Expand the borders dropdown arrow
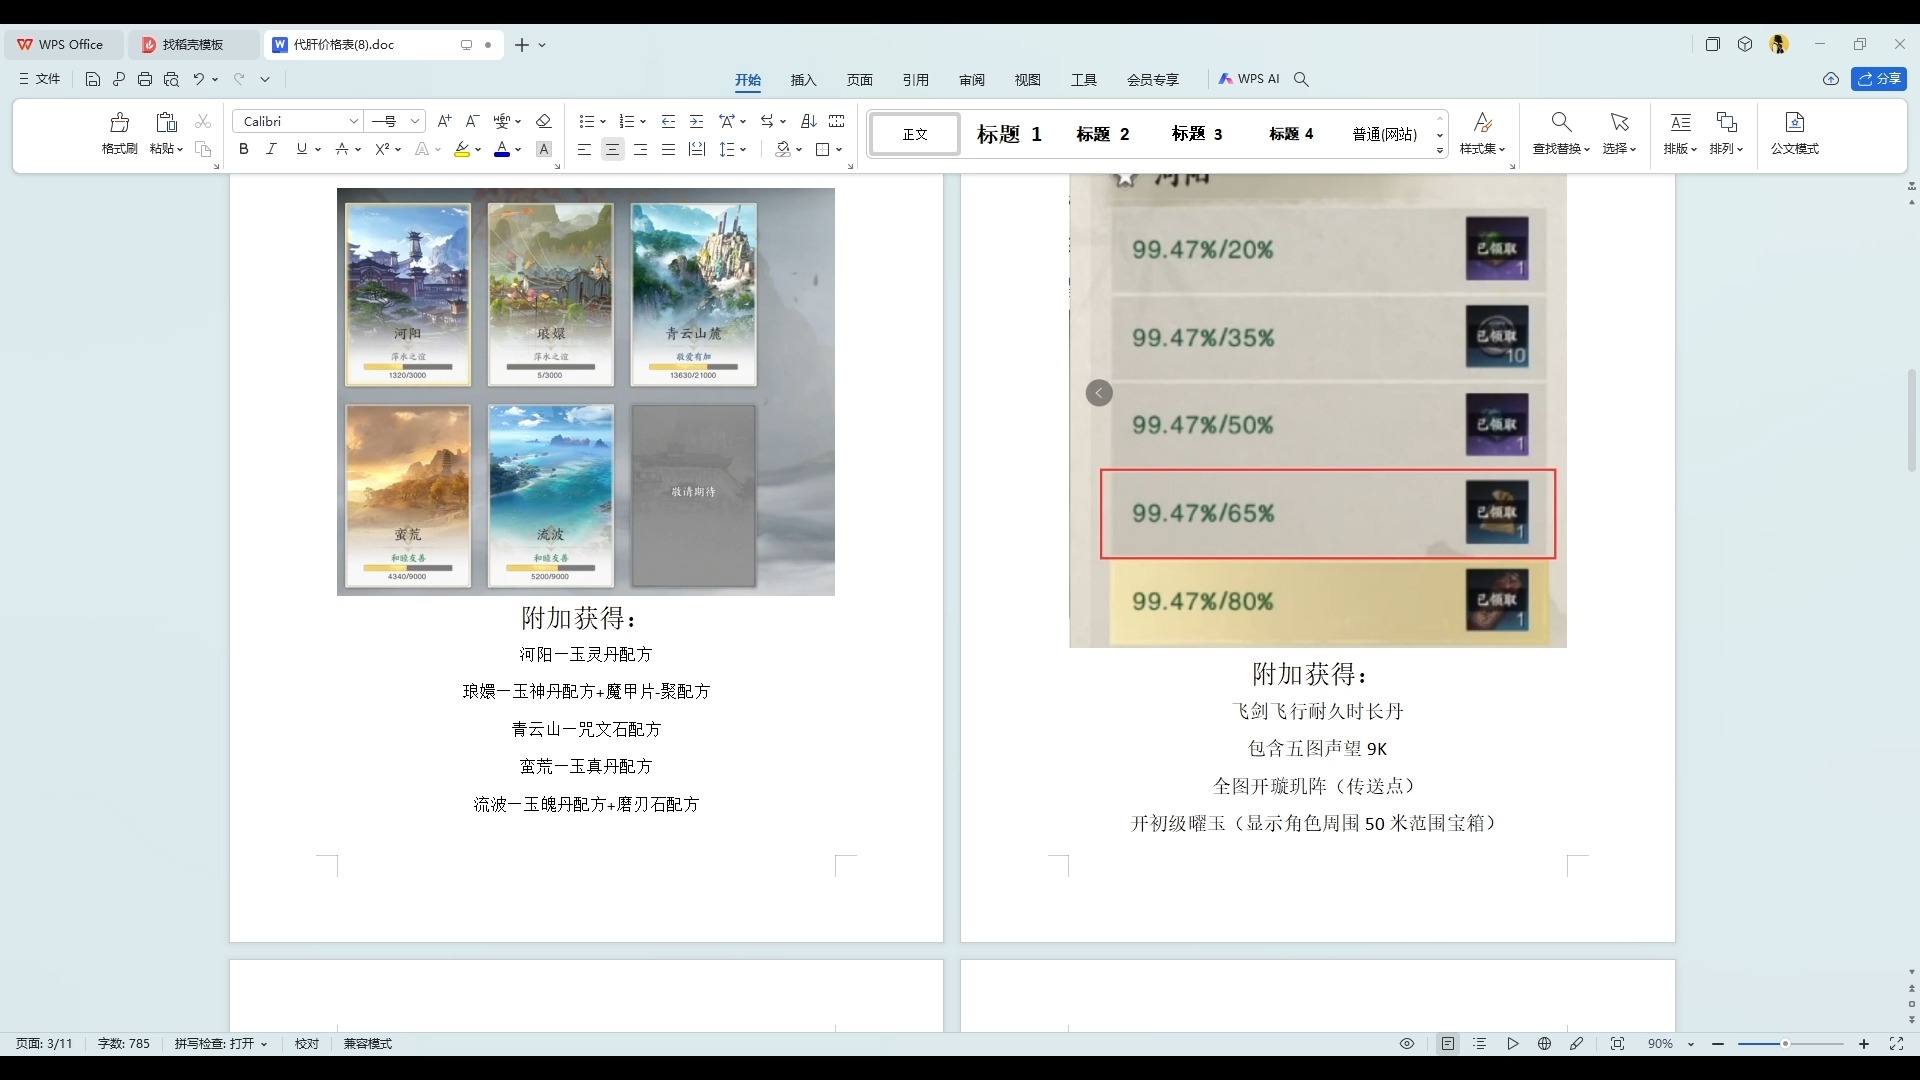This screenshot has width=1920, height=1080. coord(839,150)
